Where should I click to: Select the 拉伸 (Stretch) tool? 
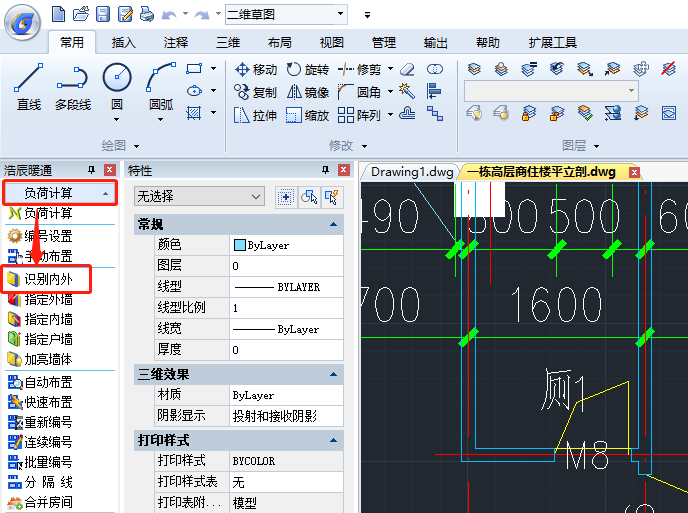pos(255,115)
